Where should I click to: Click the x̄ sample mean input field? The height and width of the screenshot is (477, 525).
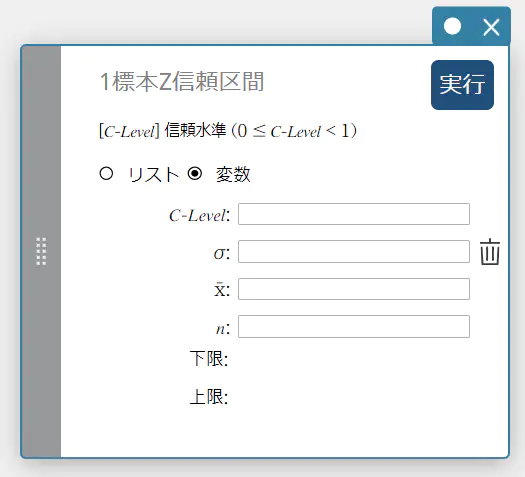point(354,289)
